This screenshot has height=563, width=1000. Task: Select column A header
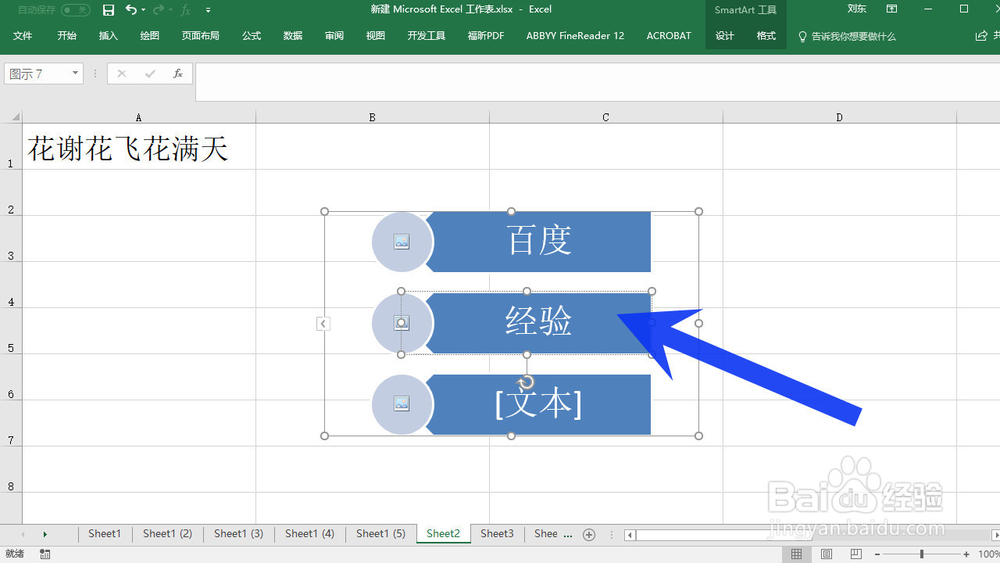pos(138,117)
